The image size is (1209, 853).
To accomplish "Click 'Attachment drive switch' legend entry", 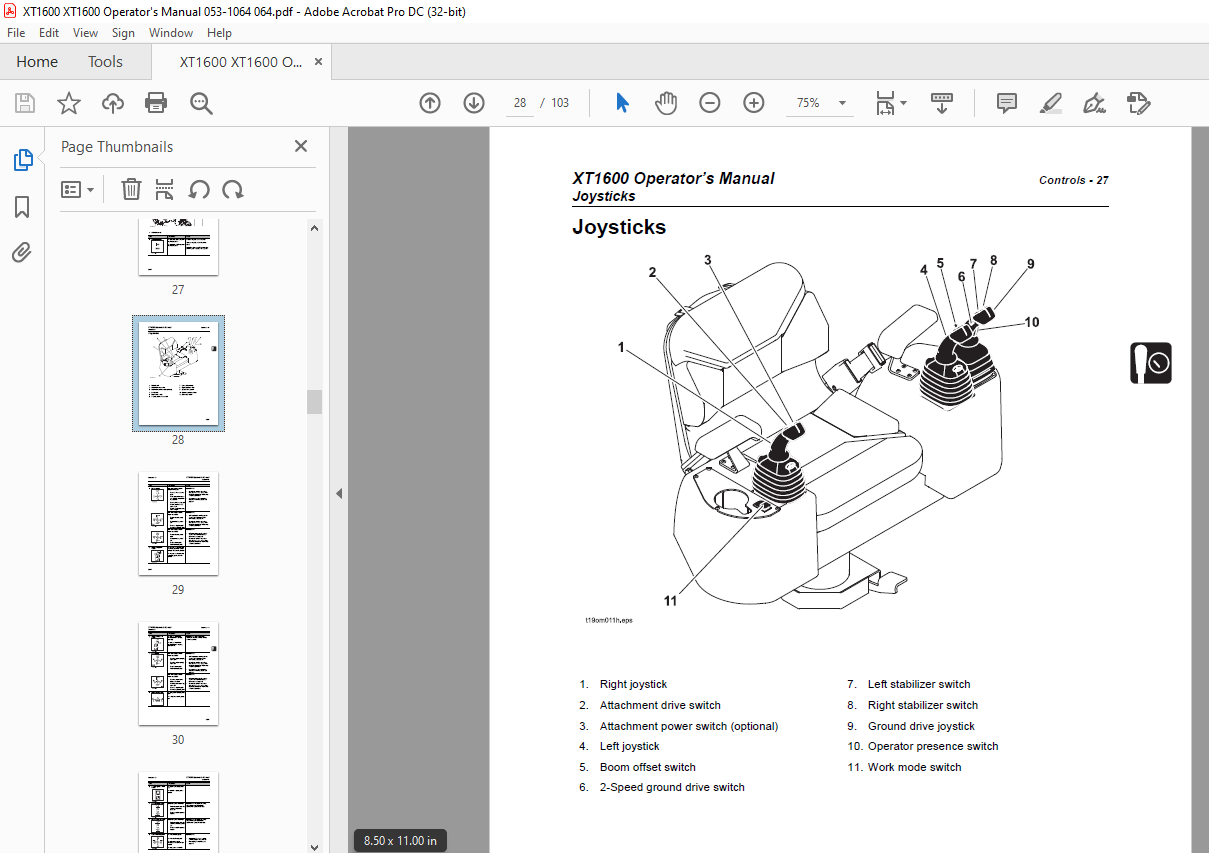I will 660,705.
